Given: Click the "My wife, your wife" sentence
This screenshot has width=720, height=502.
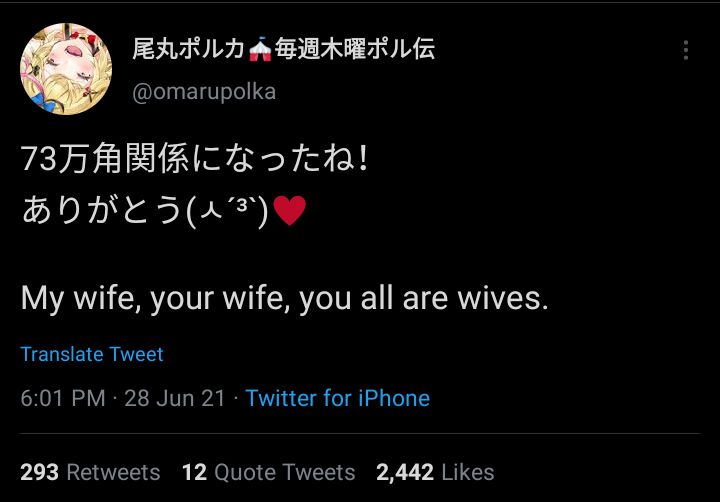Looking at the screenshot, I should coord(284,298).
